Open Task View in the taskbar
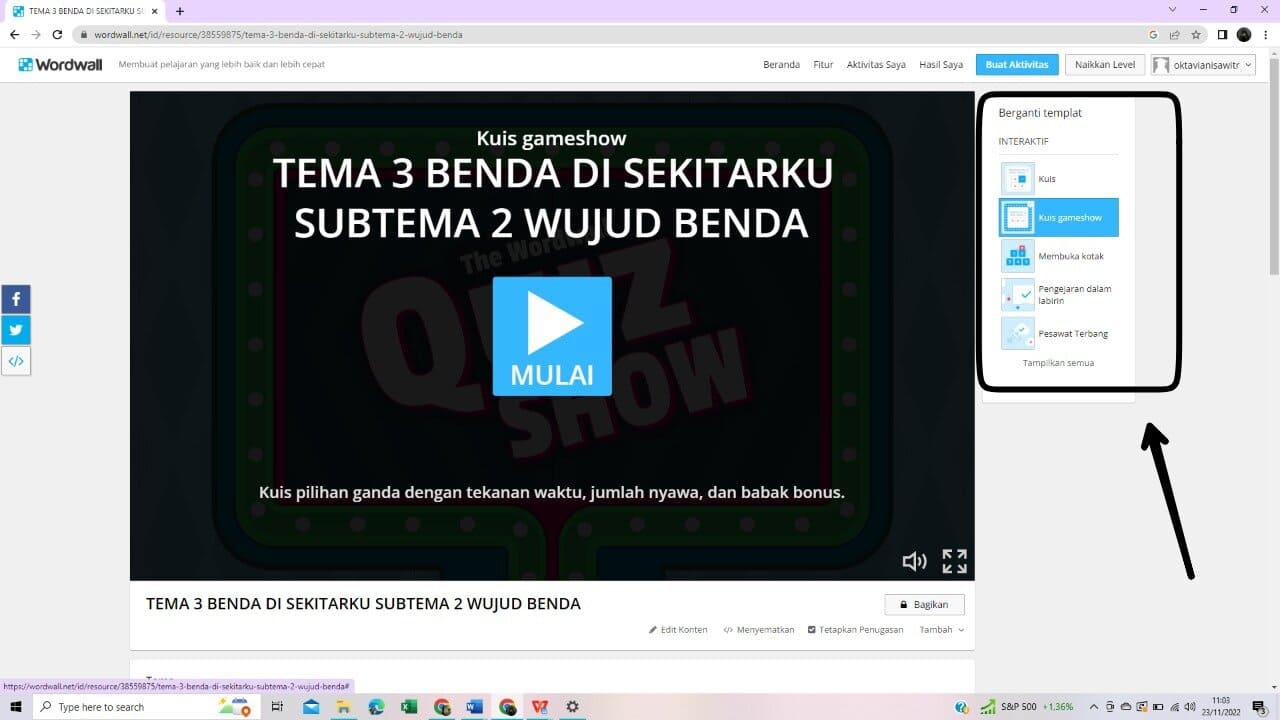This screenshot has width=1280, height=720. pyautogui.click(x=277, y=707)
